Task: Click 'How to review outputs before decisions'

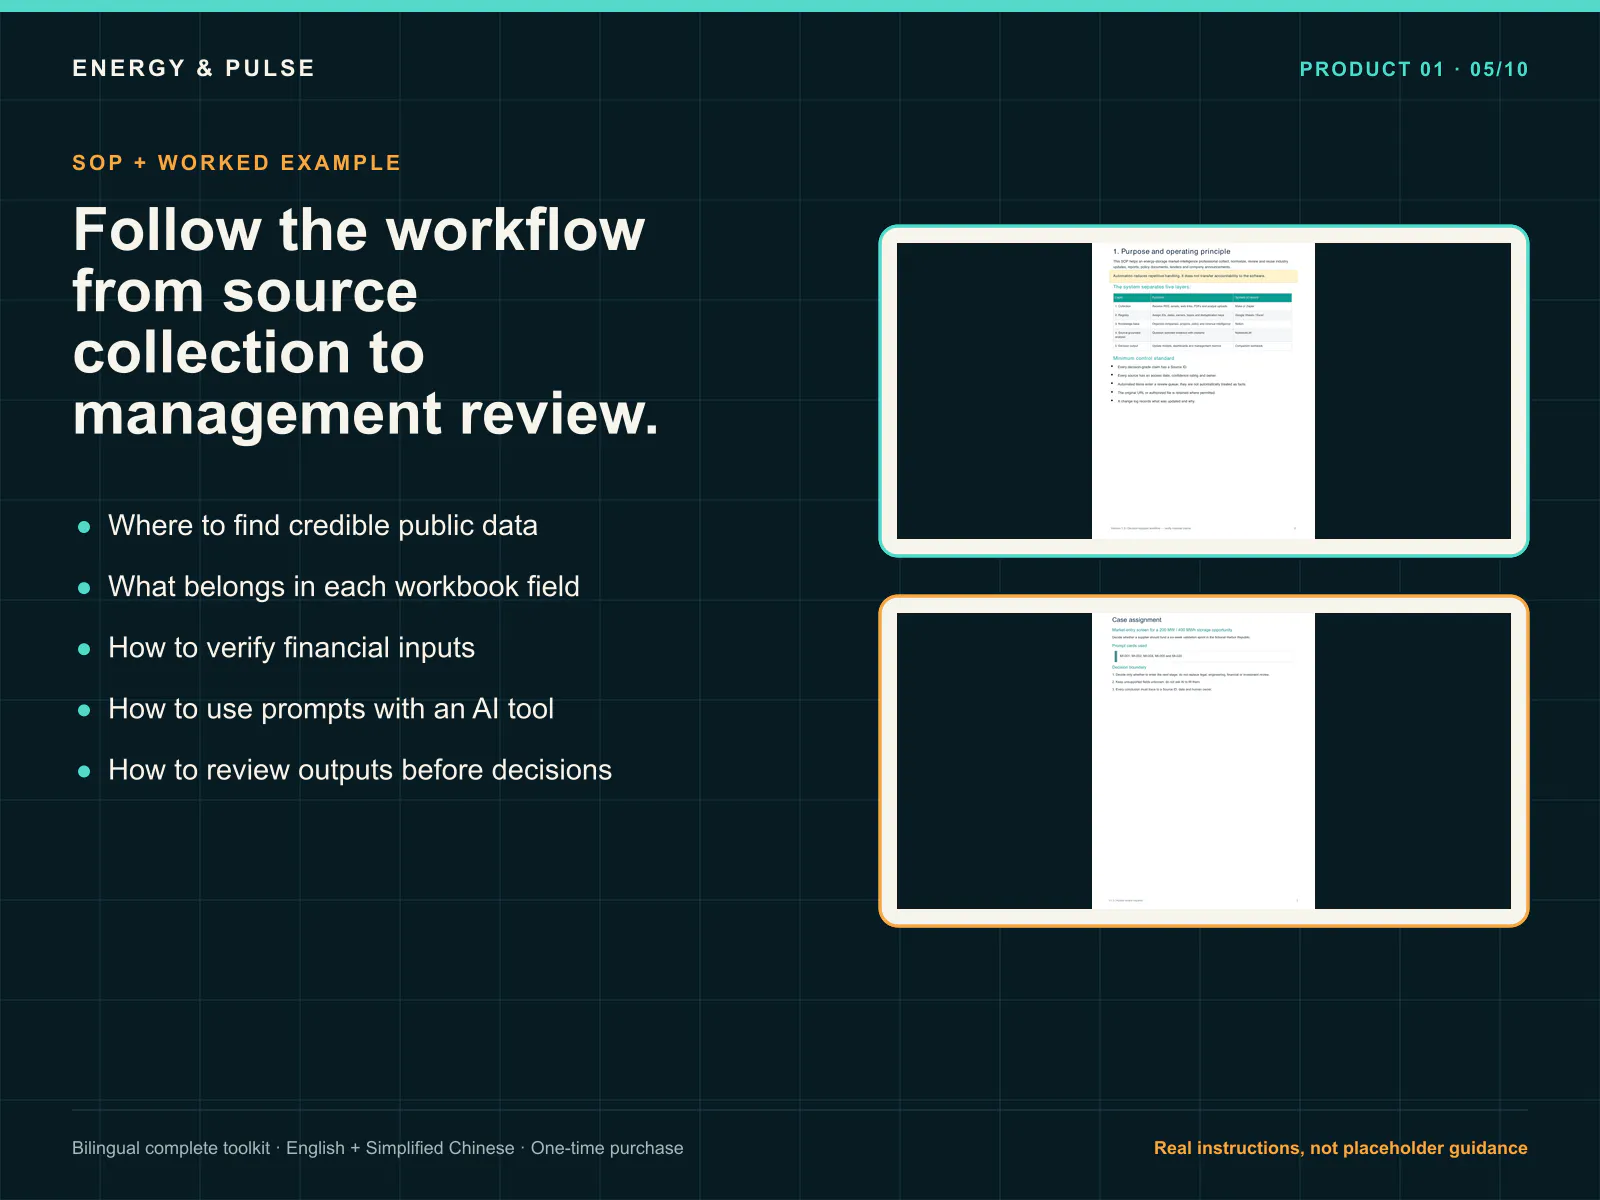Action: tap(359, 769)
